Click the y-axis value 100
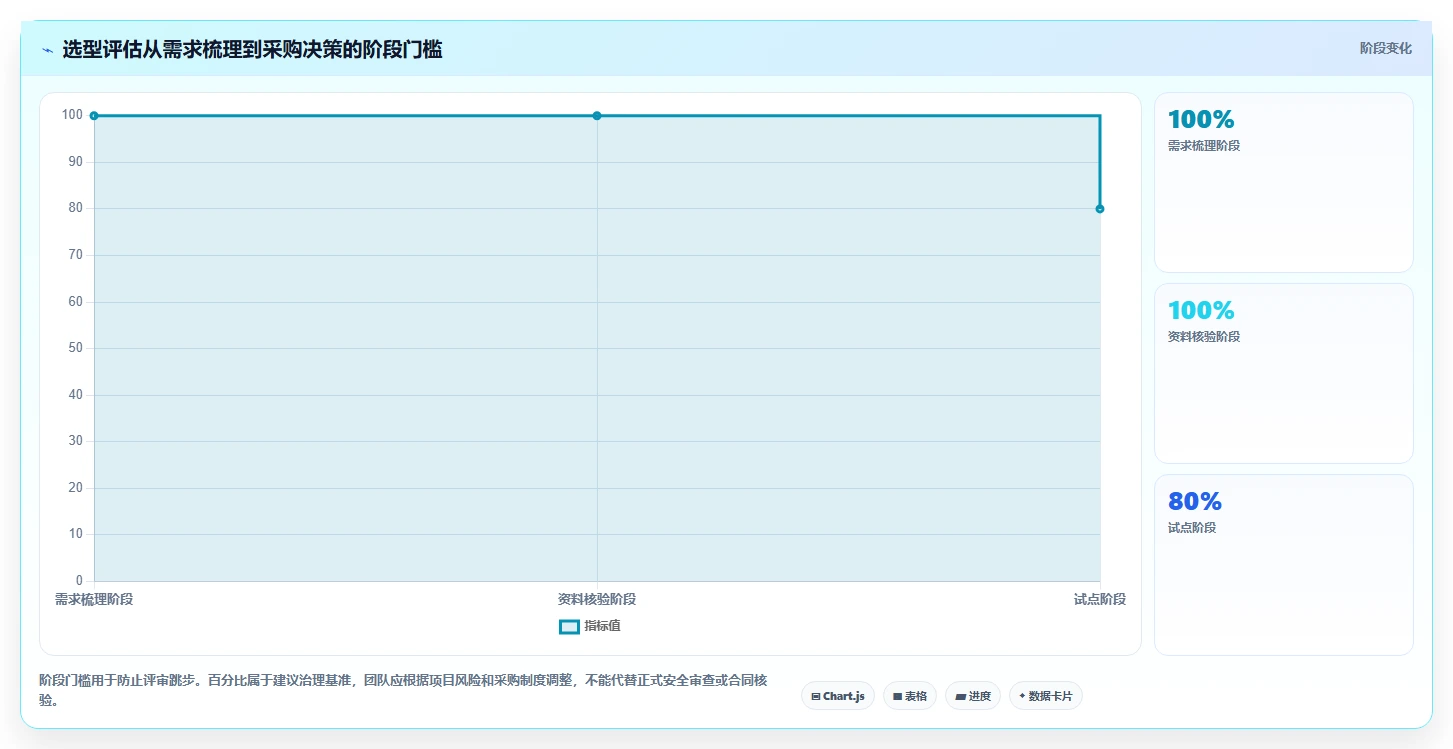This screenshot has width=1453, height=749. [x=72, y=115]
